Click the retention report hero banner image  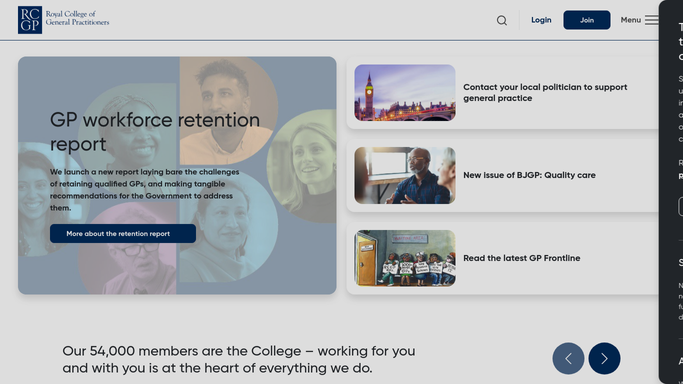point(177,175)
